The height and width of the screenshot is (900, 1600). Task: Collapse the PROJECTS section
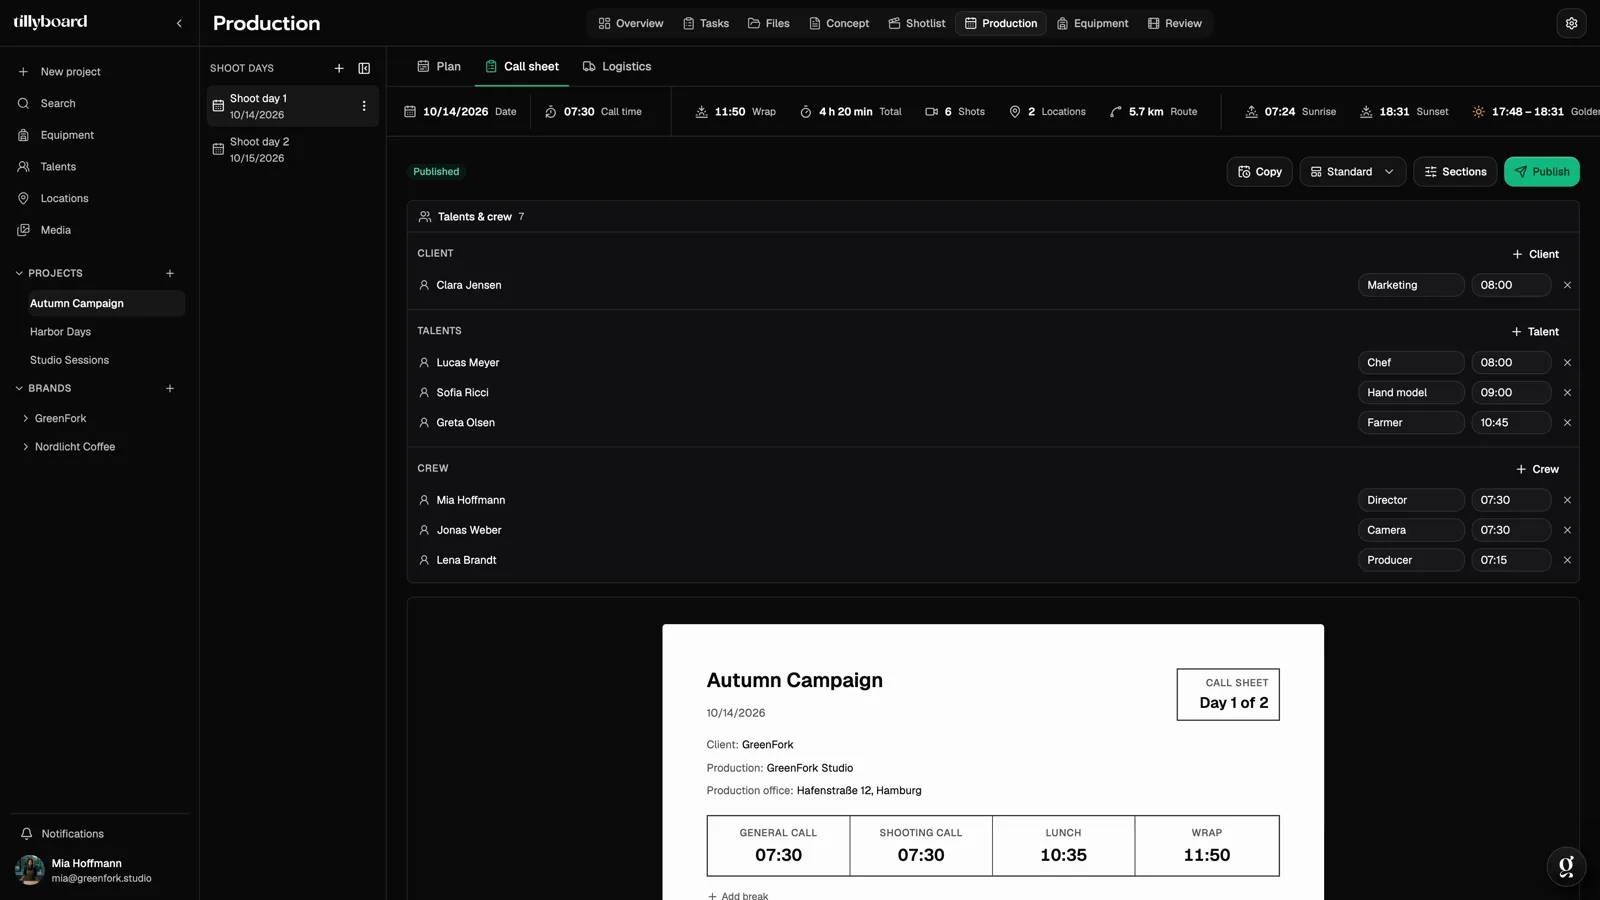click(x=19, y=273)
